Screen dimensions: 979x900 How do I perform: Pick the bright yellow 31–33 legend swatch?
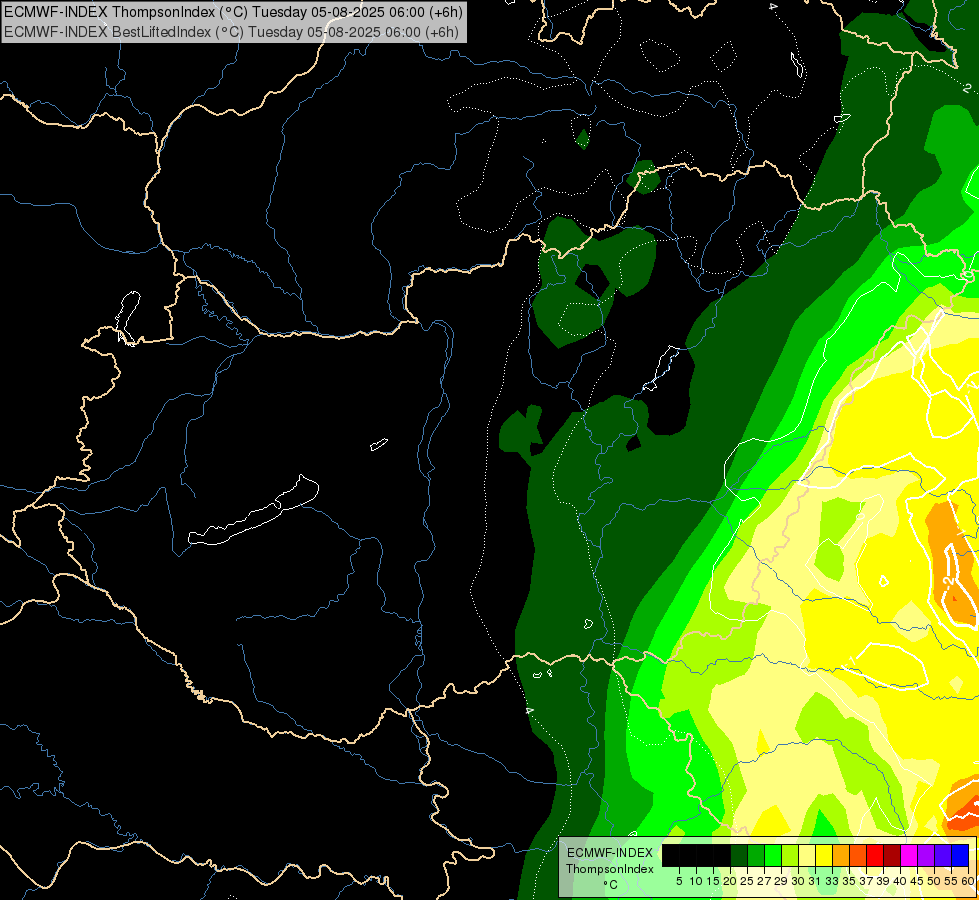tap(824, 855)
